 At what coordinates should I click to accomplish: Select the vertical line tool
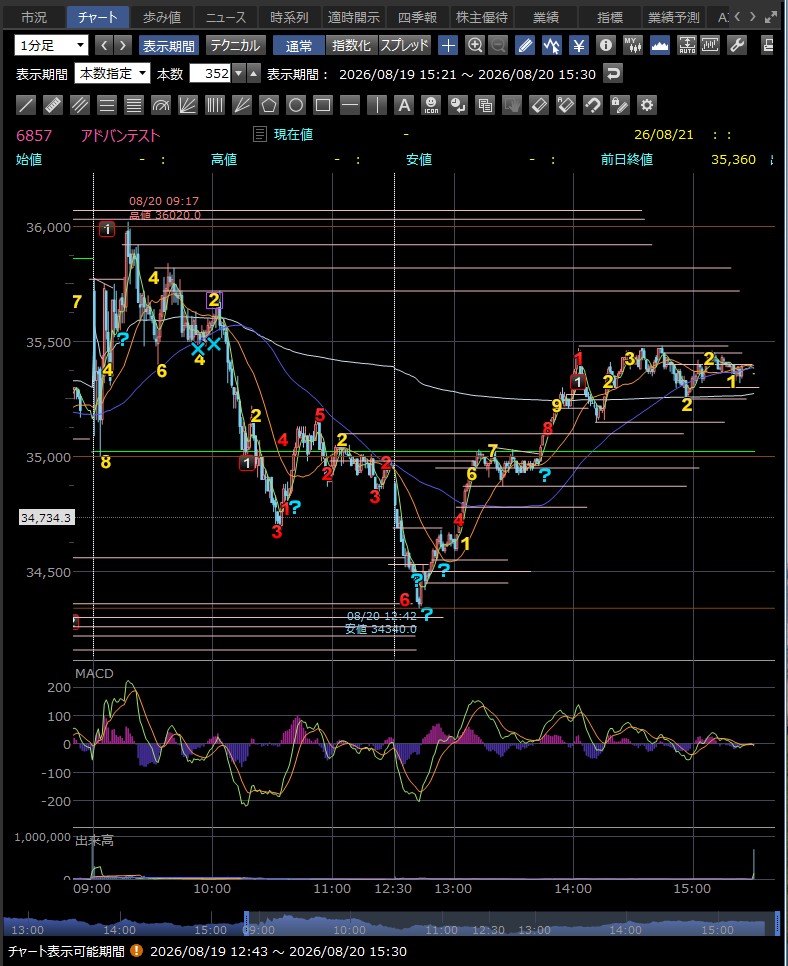[377, 105]
